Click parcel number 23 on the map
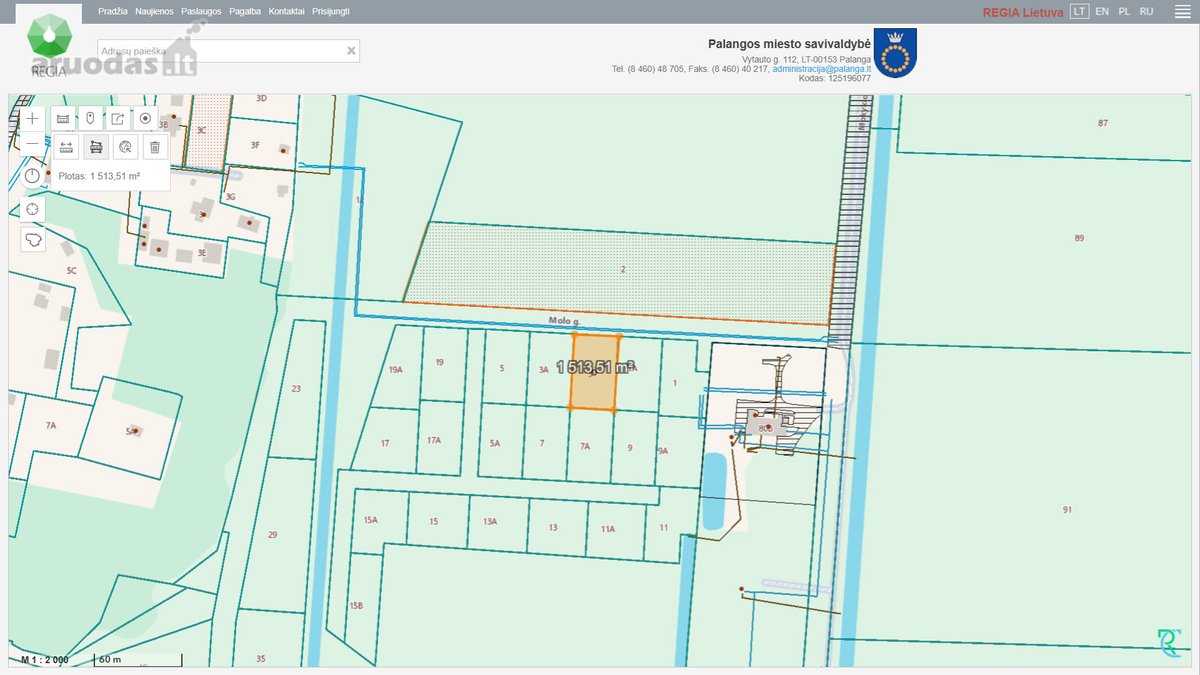The image size is (1200, 675). click(296, 388)
